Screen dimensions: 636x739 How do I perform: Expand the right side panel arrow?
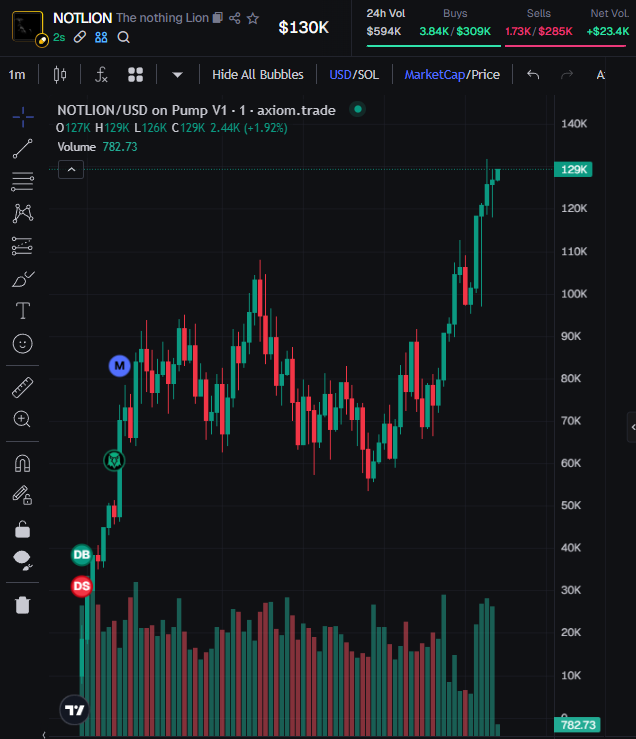point(632,427)
